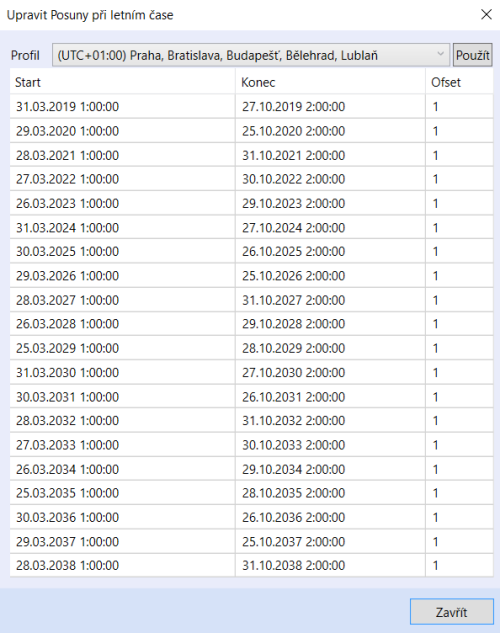Select start cell 29.03.2020 1:00:00
The height and width of the screenshot is (633, 500).
[122, 131]
